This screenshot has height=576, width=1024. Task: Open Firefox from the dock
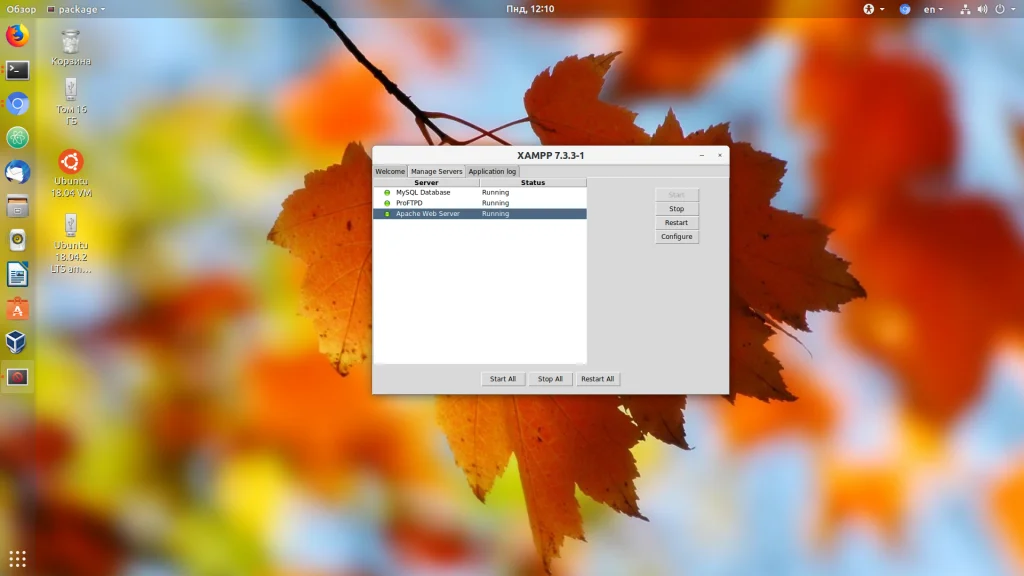pyautogui.click(x=17, y=37)
